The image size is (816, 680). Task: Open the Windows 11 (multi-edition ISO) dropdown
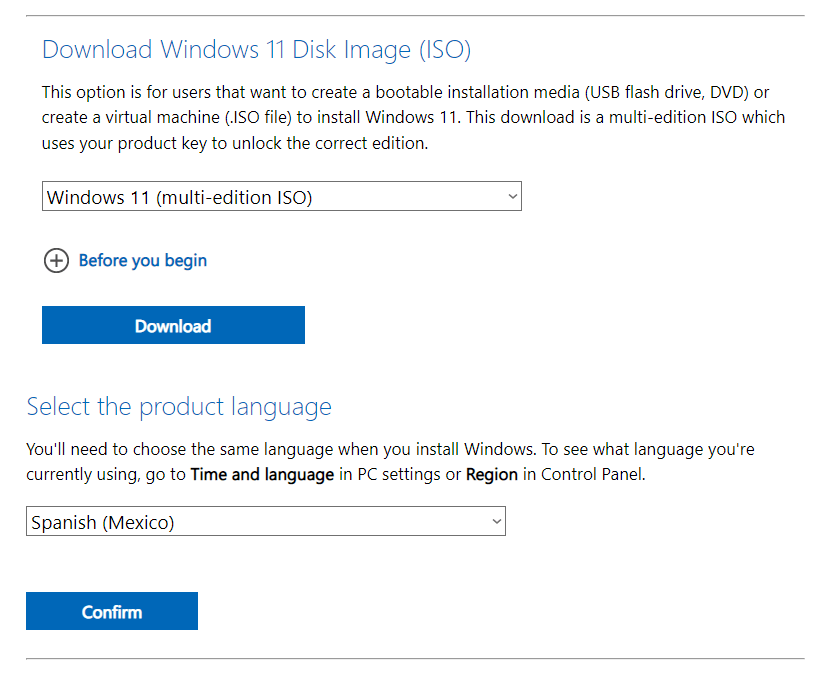(x=282, y=196)
